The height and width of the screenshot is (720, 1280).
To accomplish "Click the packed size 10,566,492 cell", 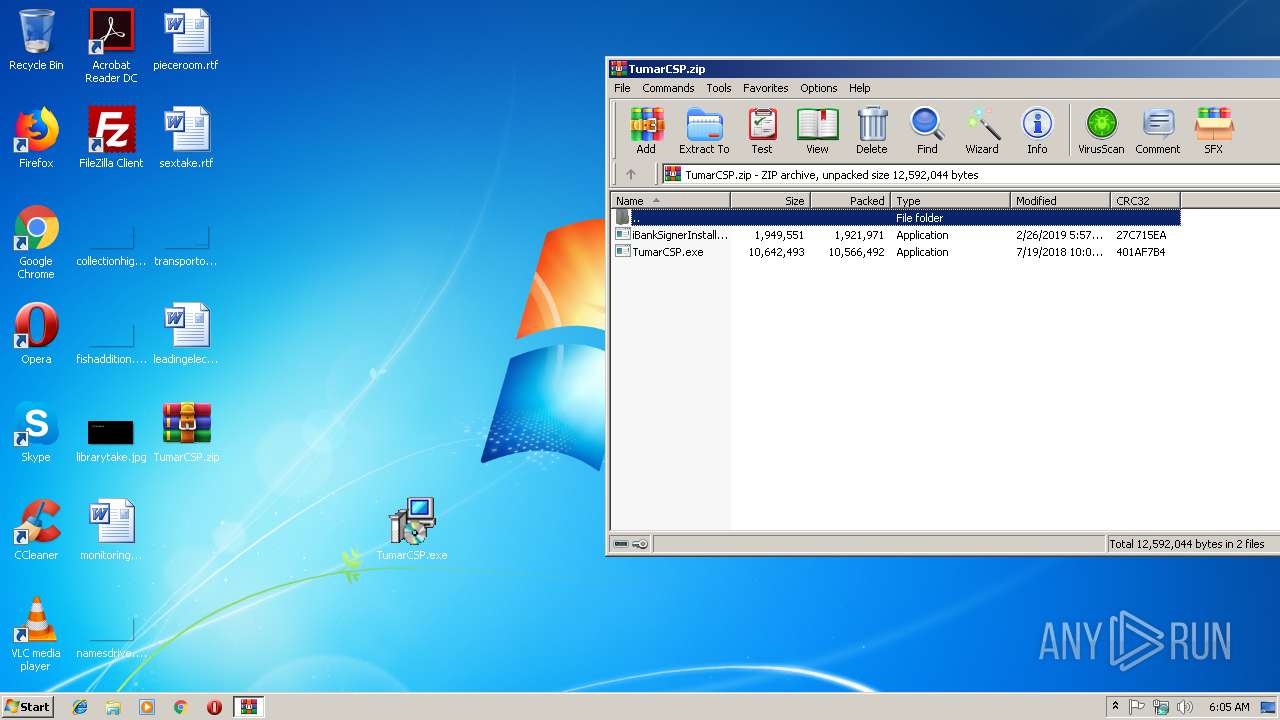I will [856, 252].
